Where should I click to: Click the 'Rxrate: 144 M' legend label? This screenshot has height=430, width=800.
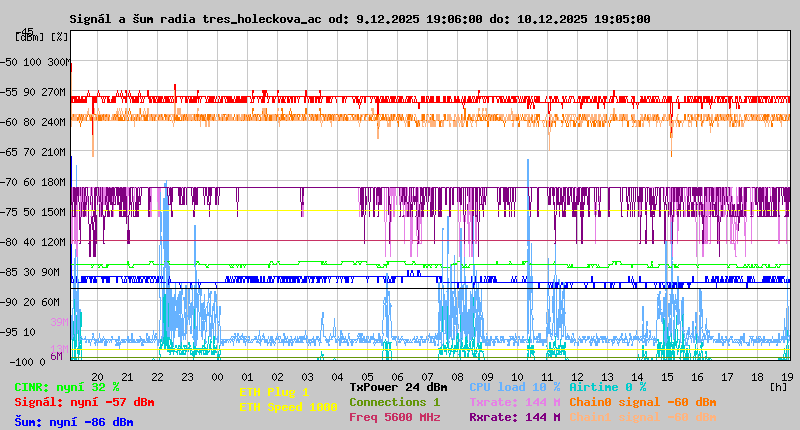515,417
